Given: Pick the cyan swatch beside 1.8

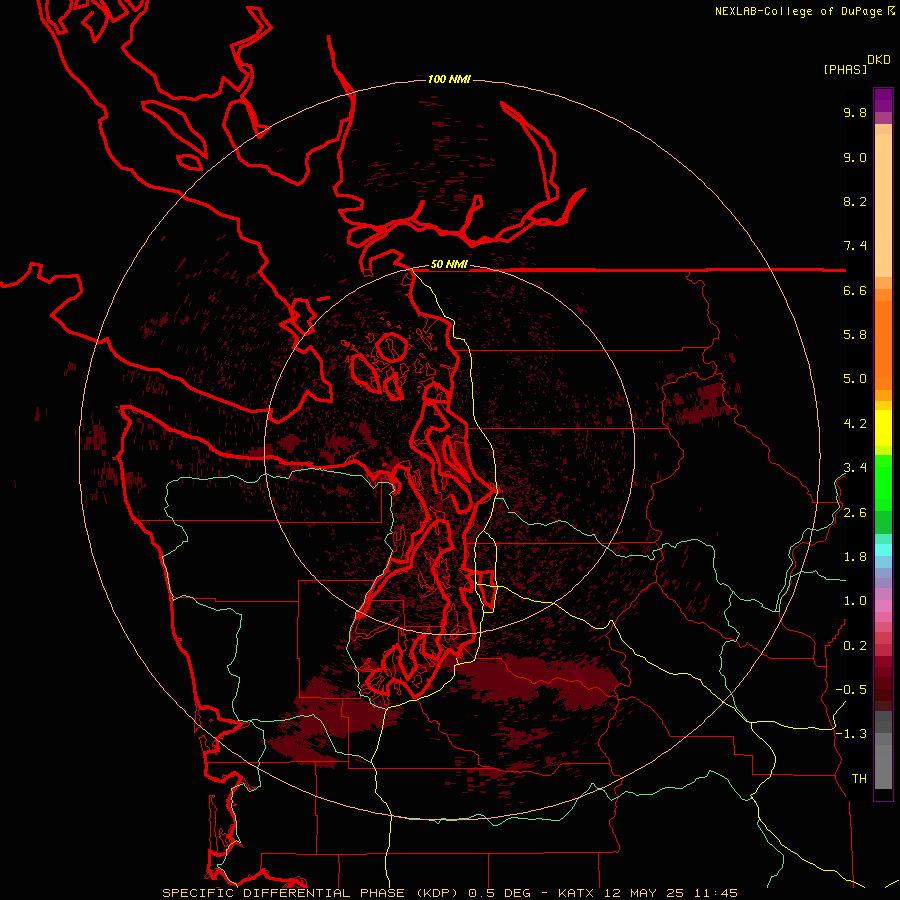Looking at the screenshot, I should point(883,550).
